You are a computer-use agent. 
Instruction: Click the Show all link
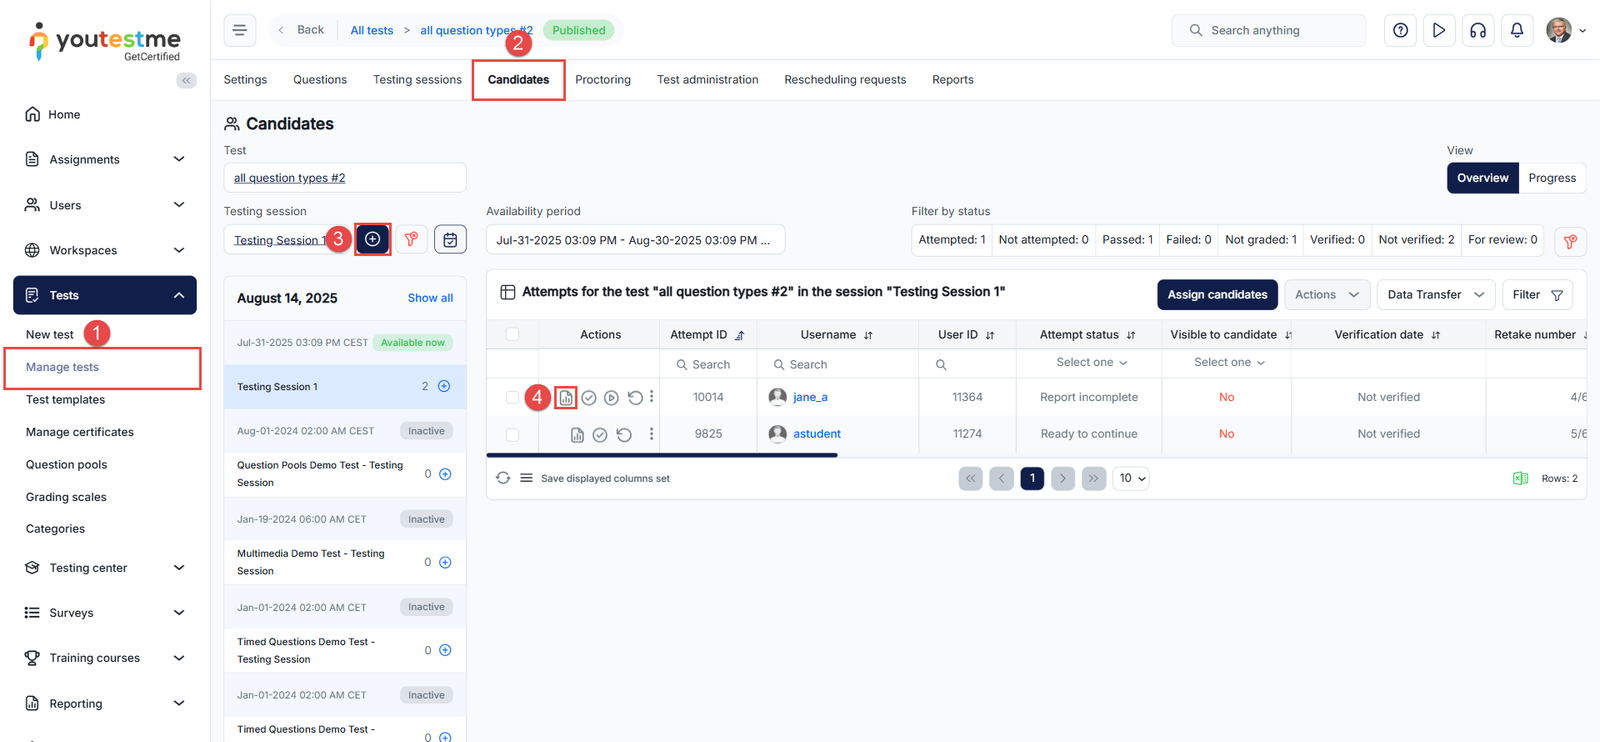click(430, 298)
